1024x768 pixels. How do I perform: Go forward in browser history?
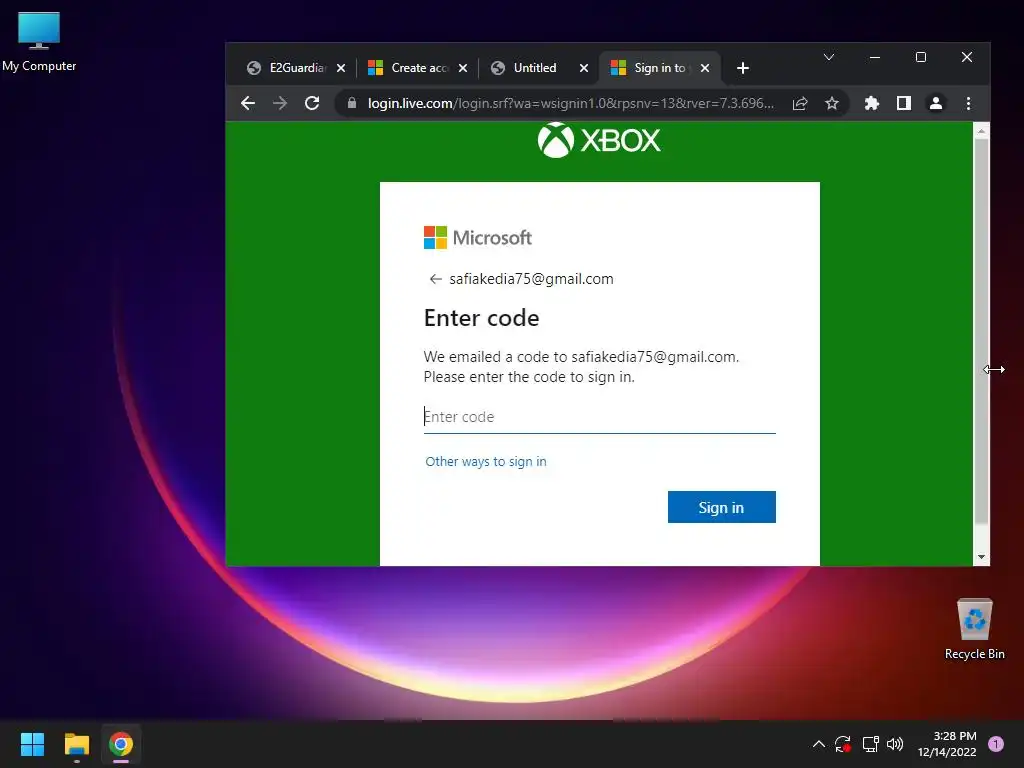(x=280, y=103)
